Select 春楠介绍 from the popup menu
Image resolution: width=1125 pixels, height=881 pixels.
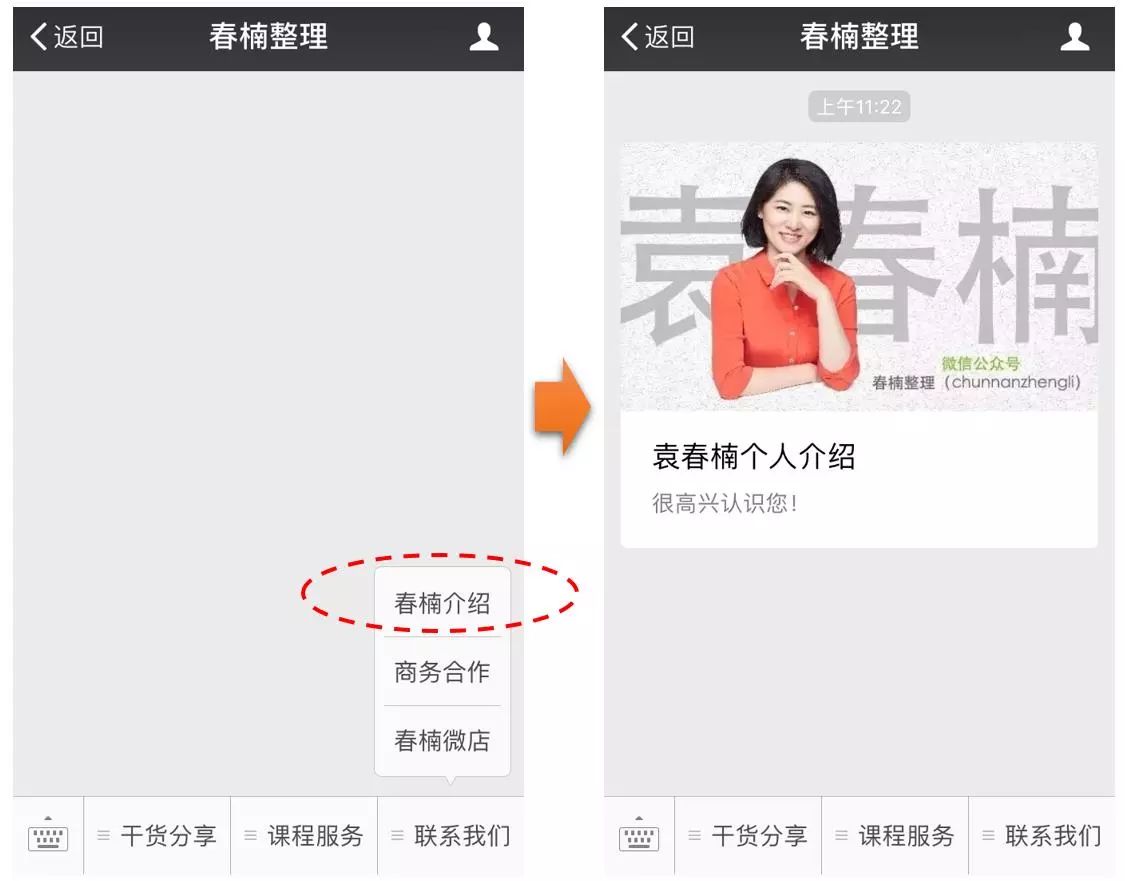pyautogui.click(x=442, y=603)
